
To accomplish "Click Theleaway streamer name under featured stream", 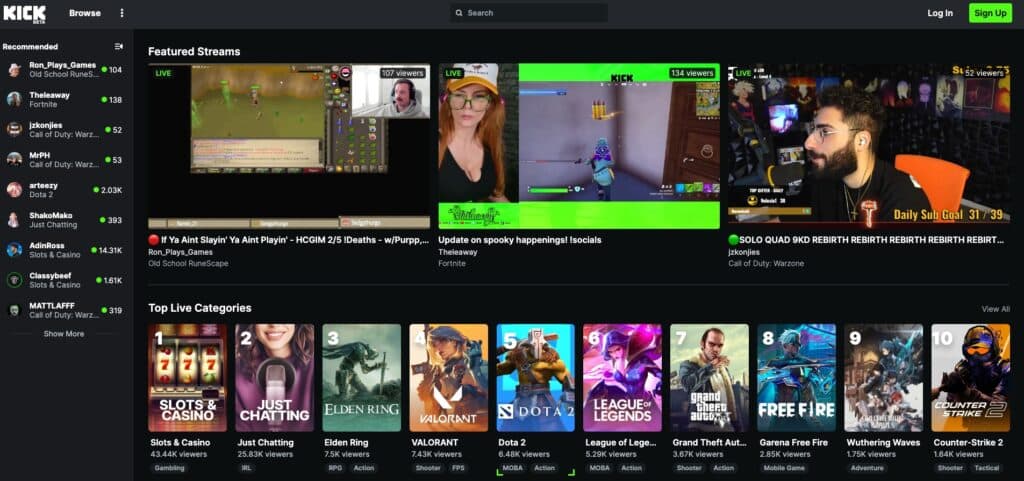I will (x=458, y=252).
